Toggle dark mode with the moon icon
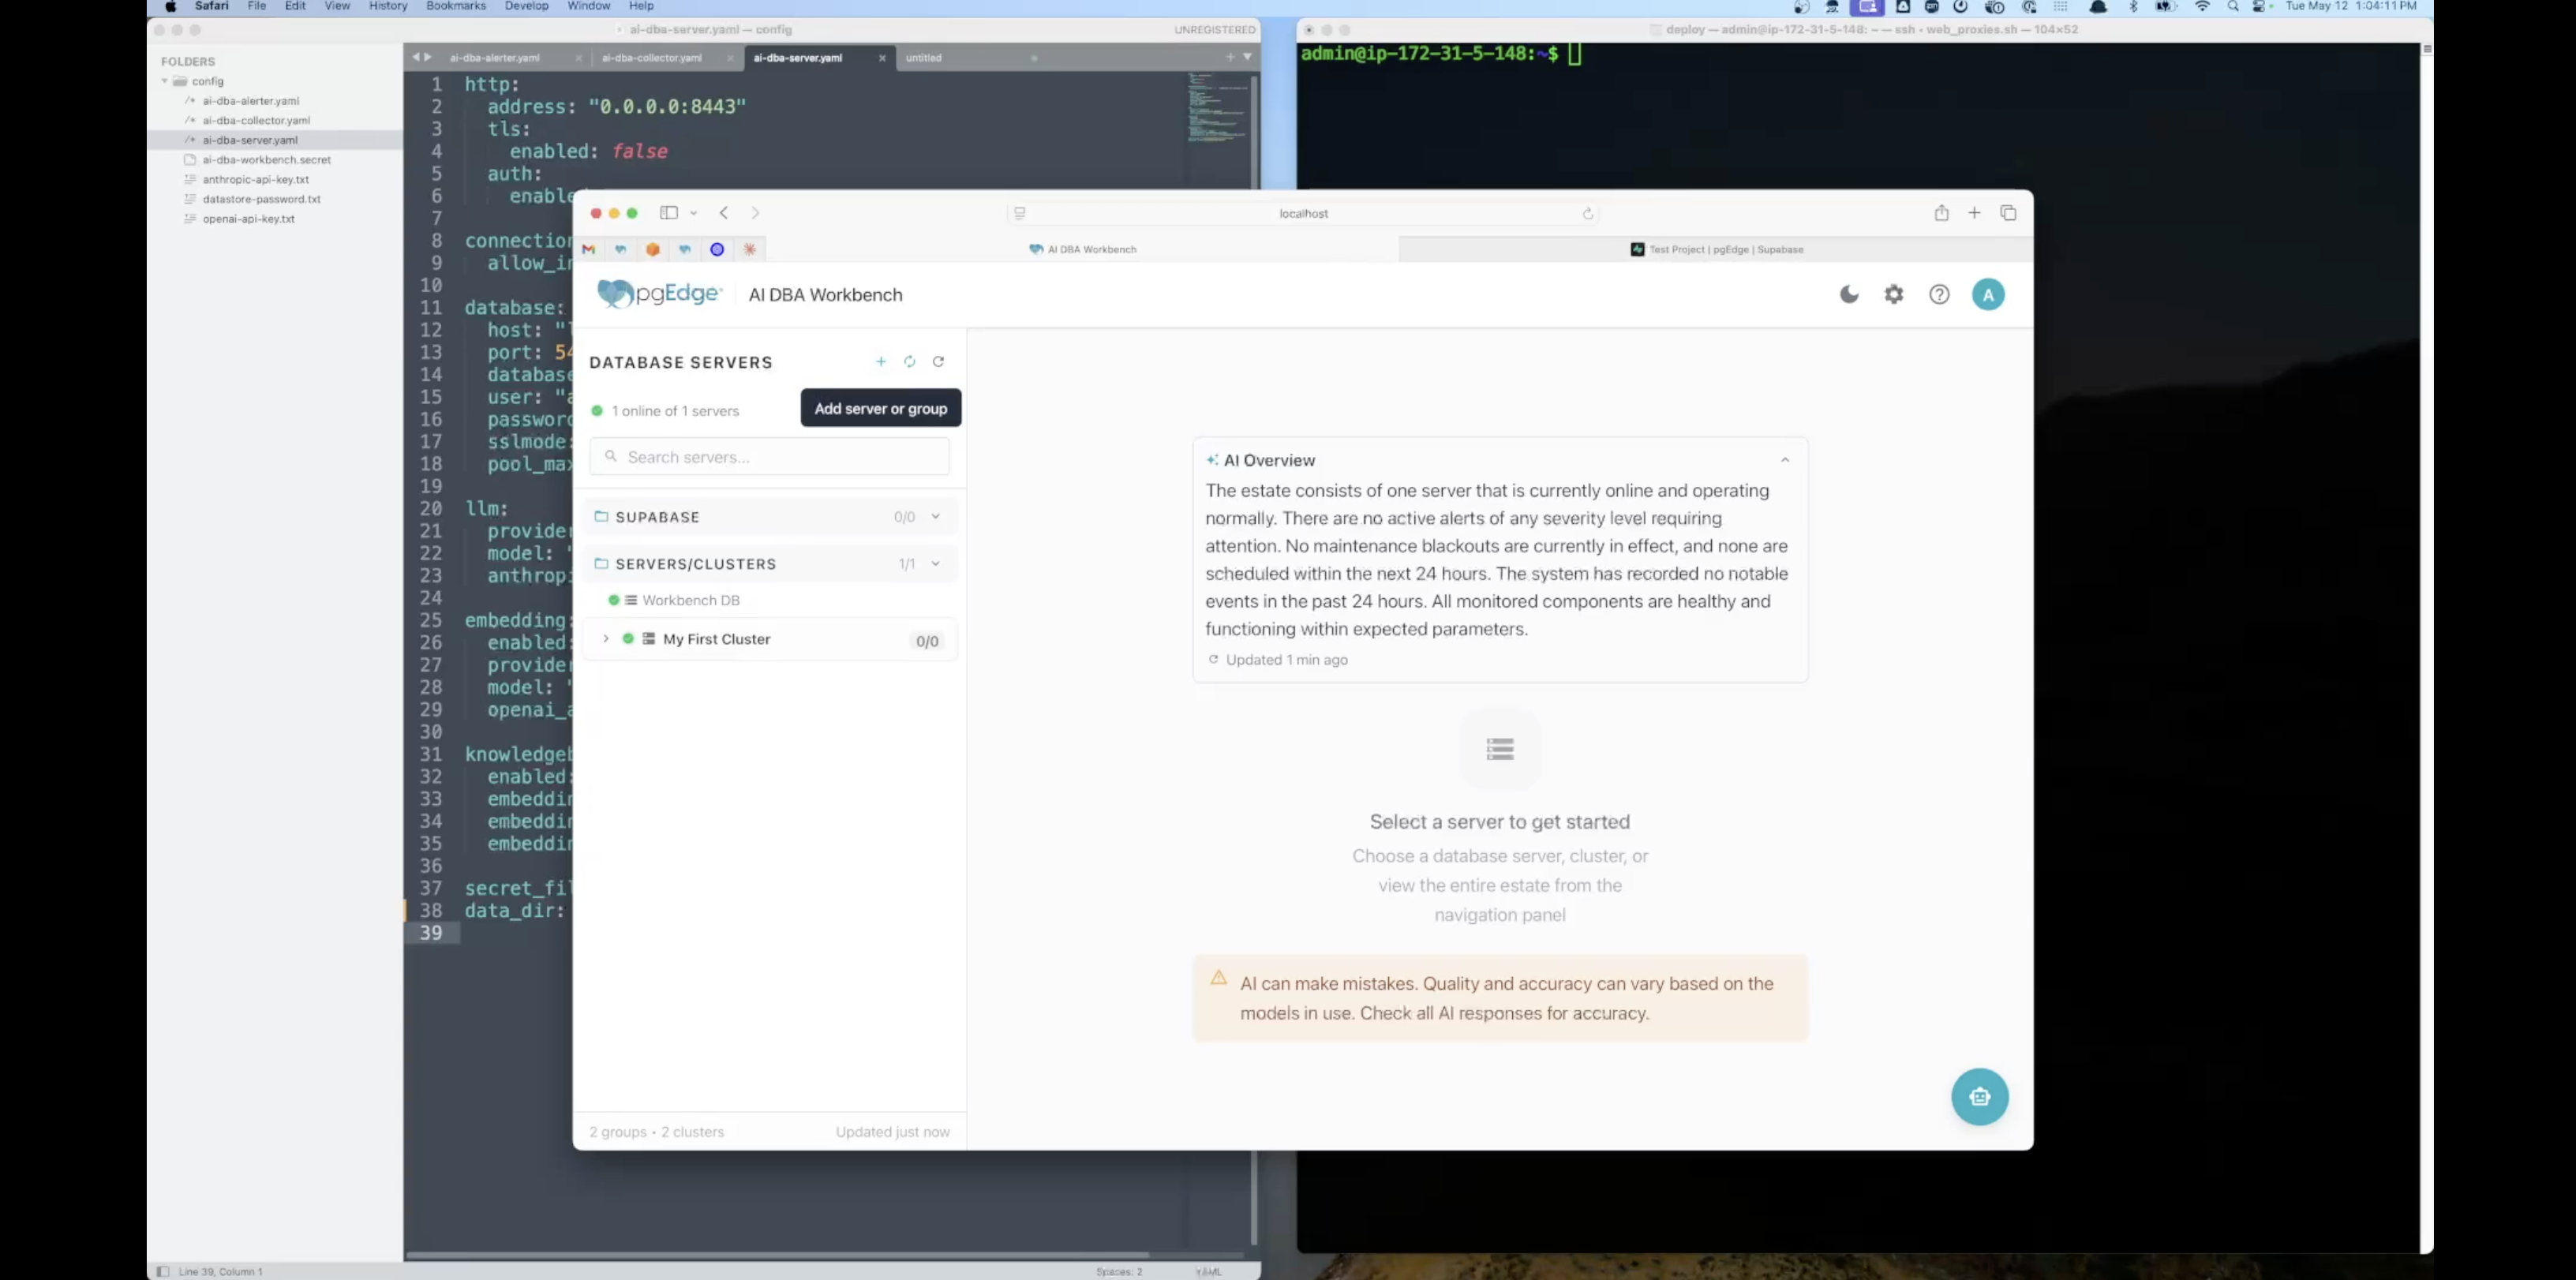 pyautogui.click(x=1849, y=294)
